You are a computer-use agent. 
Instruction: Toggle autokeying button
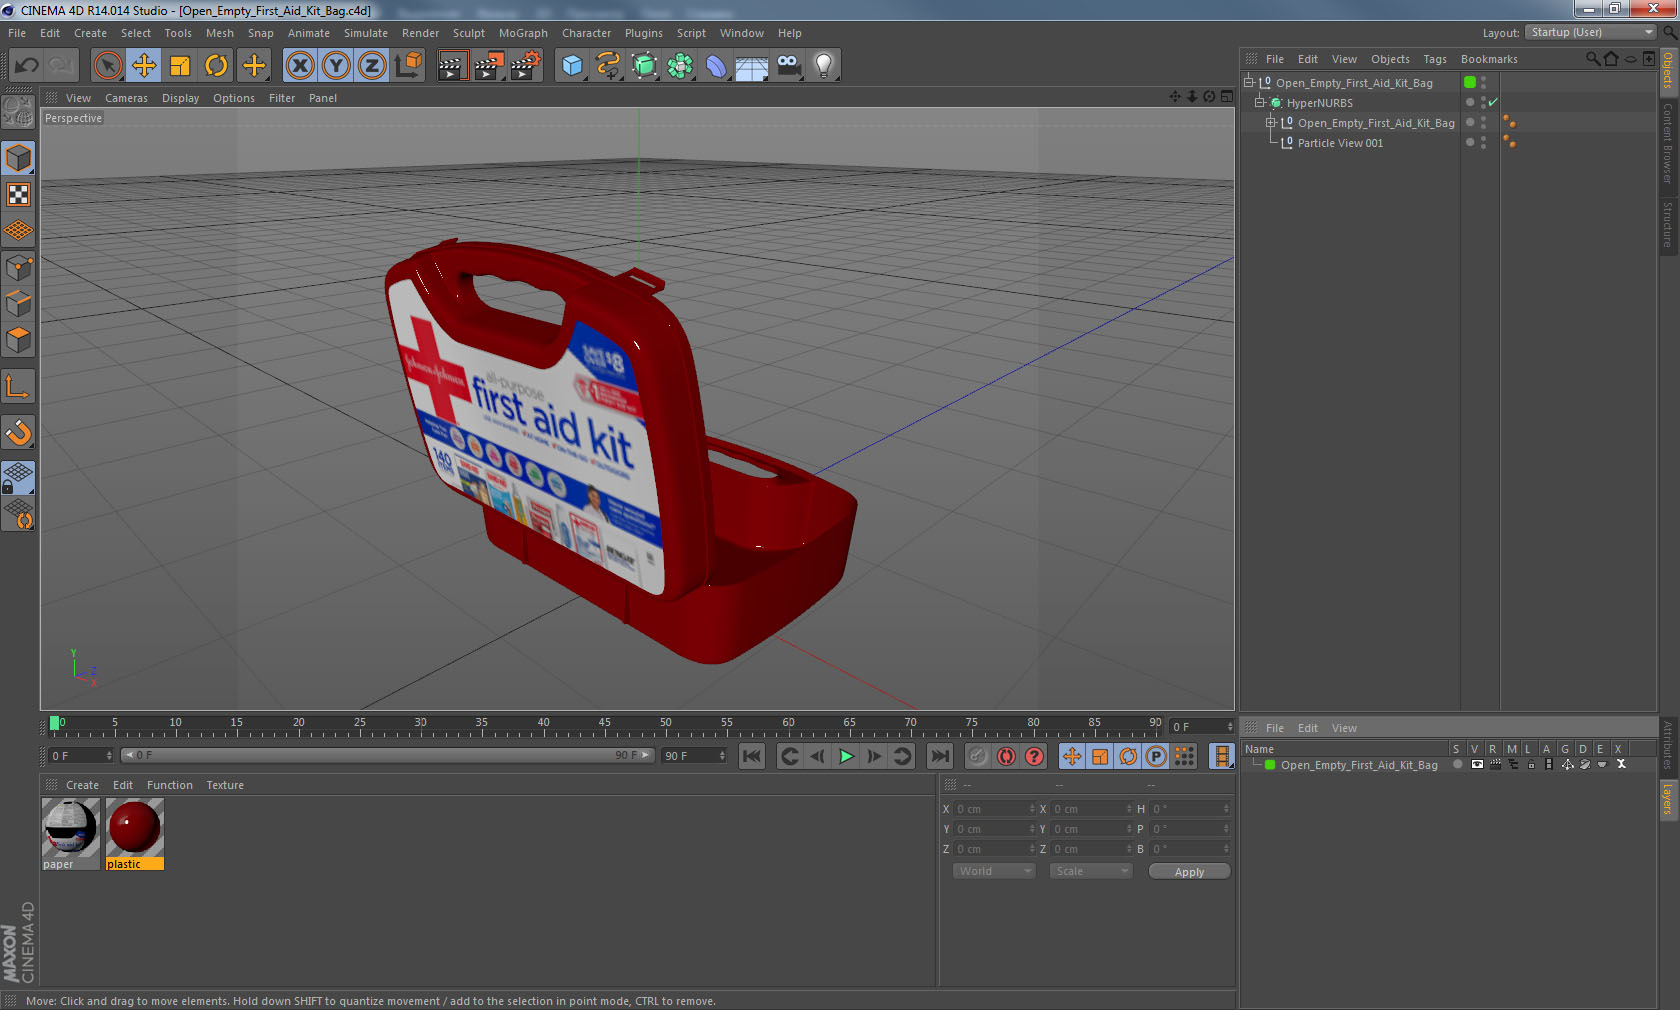tap(1006, 756)
